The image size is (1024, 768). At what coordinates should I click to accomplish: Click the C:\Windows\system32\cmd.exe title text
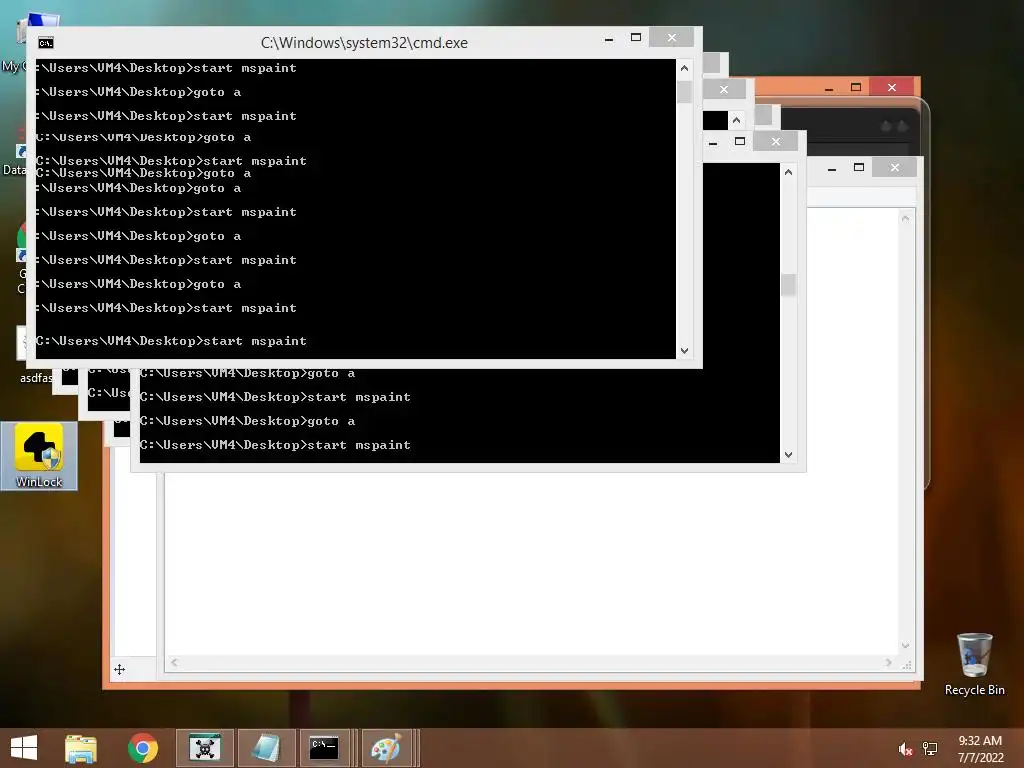364,42
